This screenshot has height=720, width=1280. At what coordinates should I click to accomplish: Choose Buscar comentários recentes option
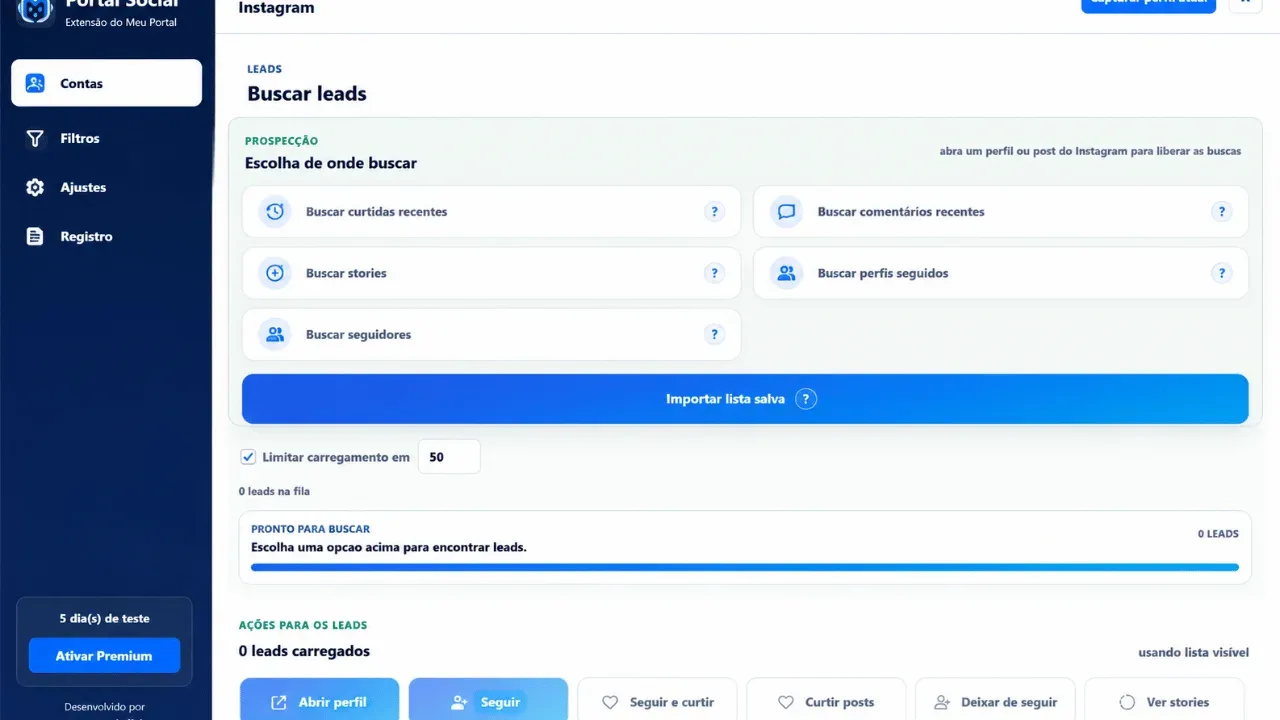click(x=1000, y=212)
